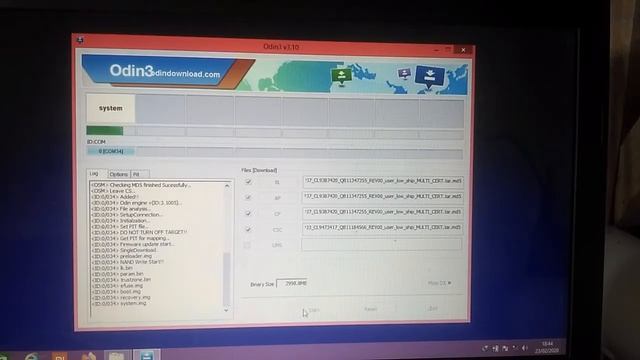Click the 'NAND Write Start!!' log line
Screen dimensions: 640x360
[128, 262]
